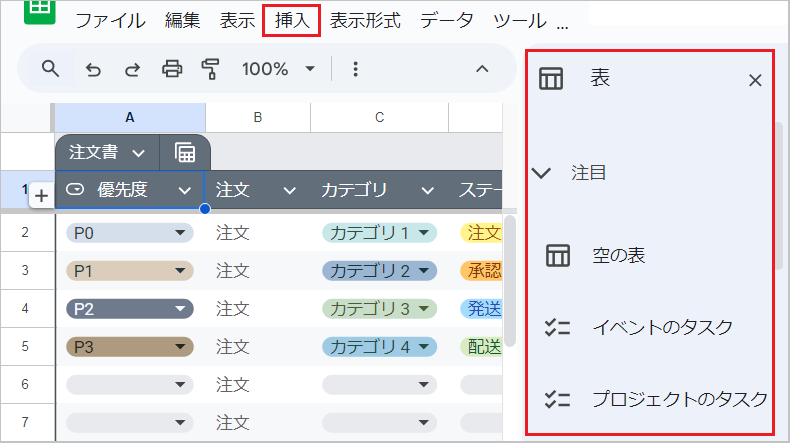
Task: Open the 編集 menu
Action: click(x=183, y=21)
